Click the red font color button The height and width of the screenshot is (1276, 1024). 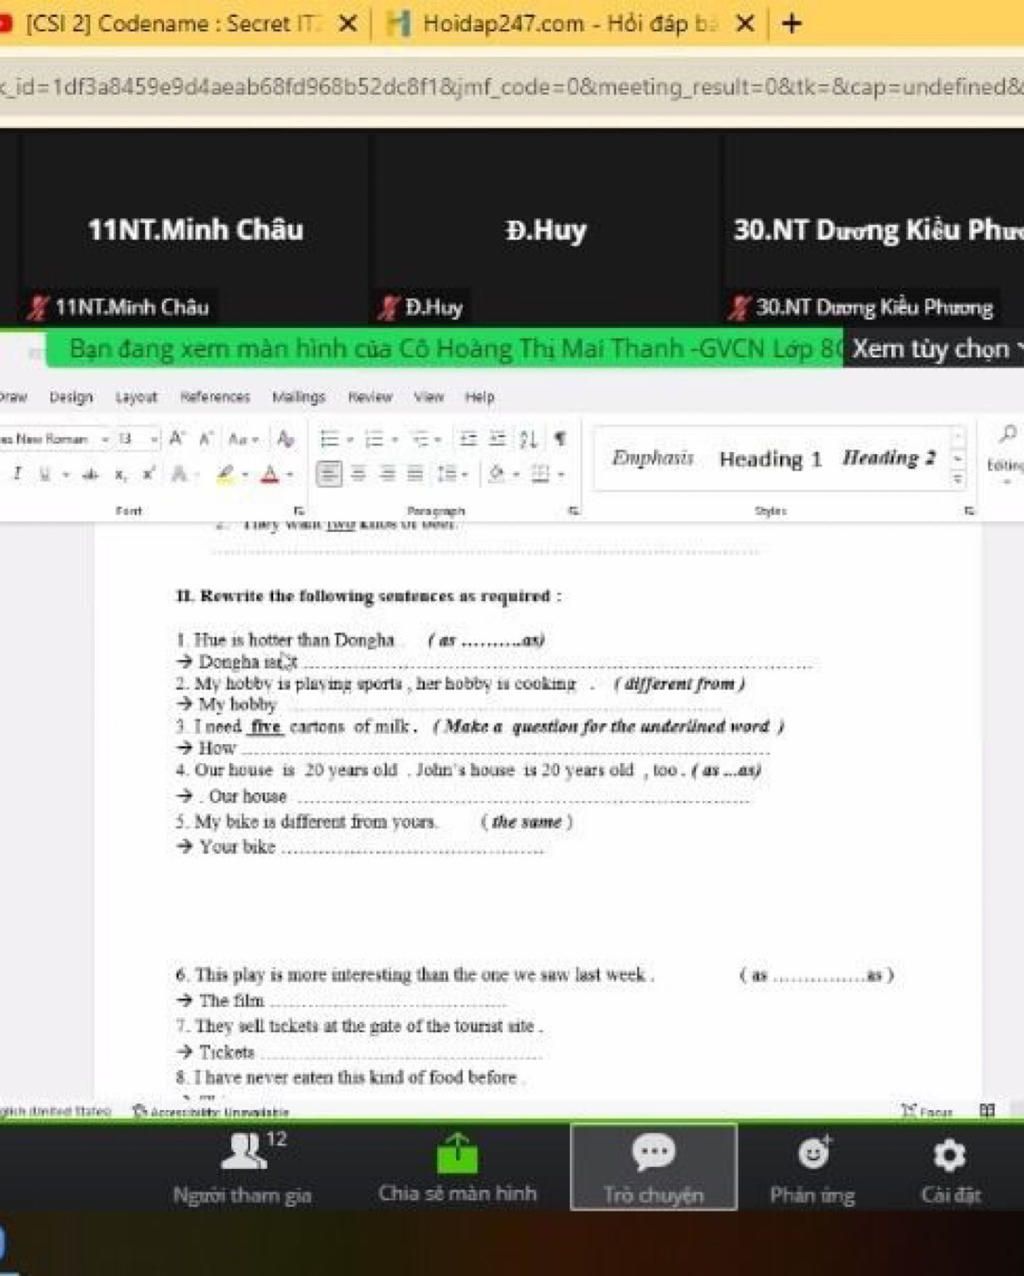(x=270, y=474)
